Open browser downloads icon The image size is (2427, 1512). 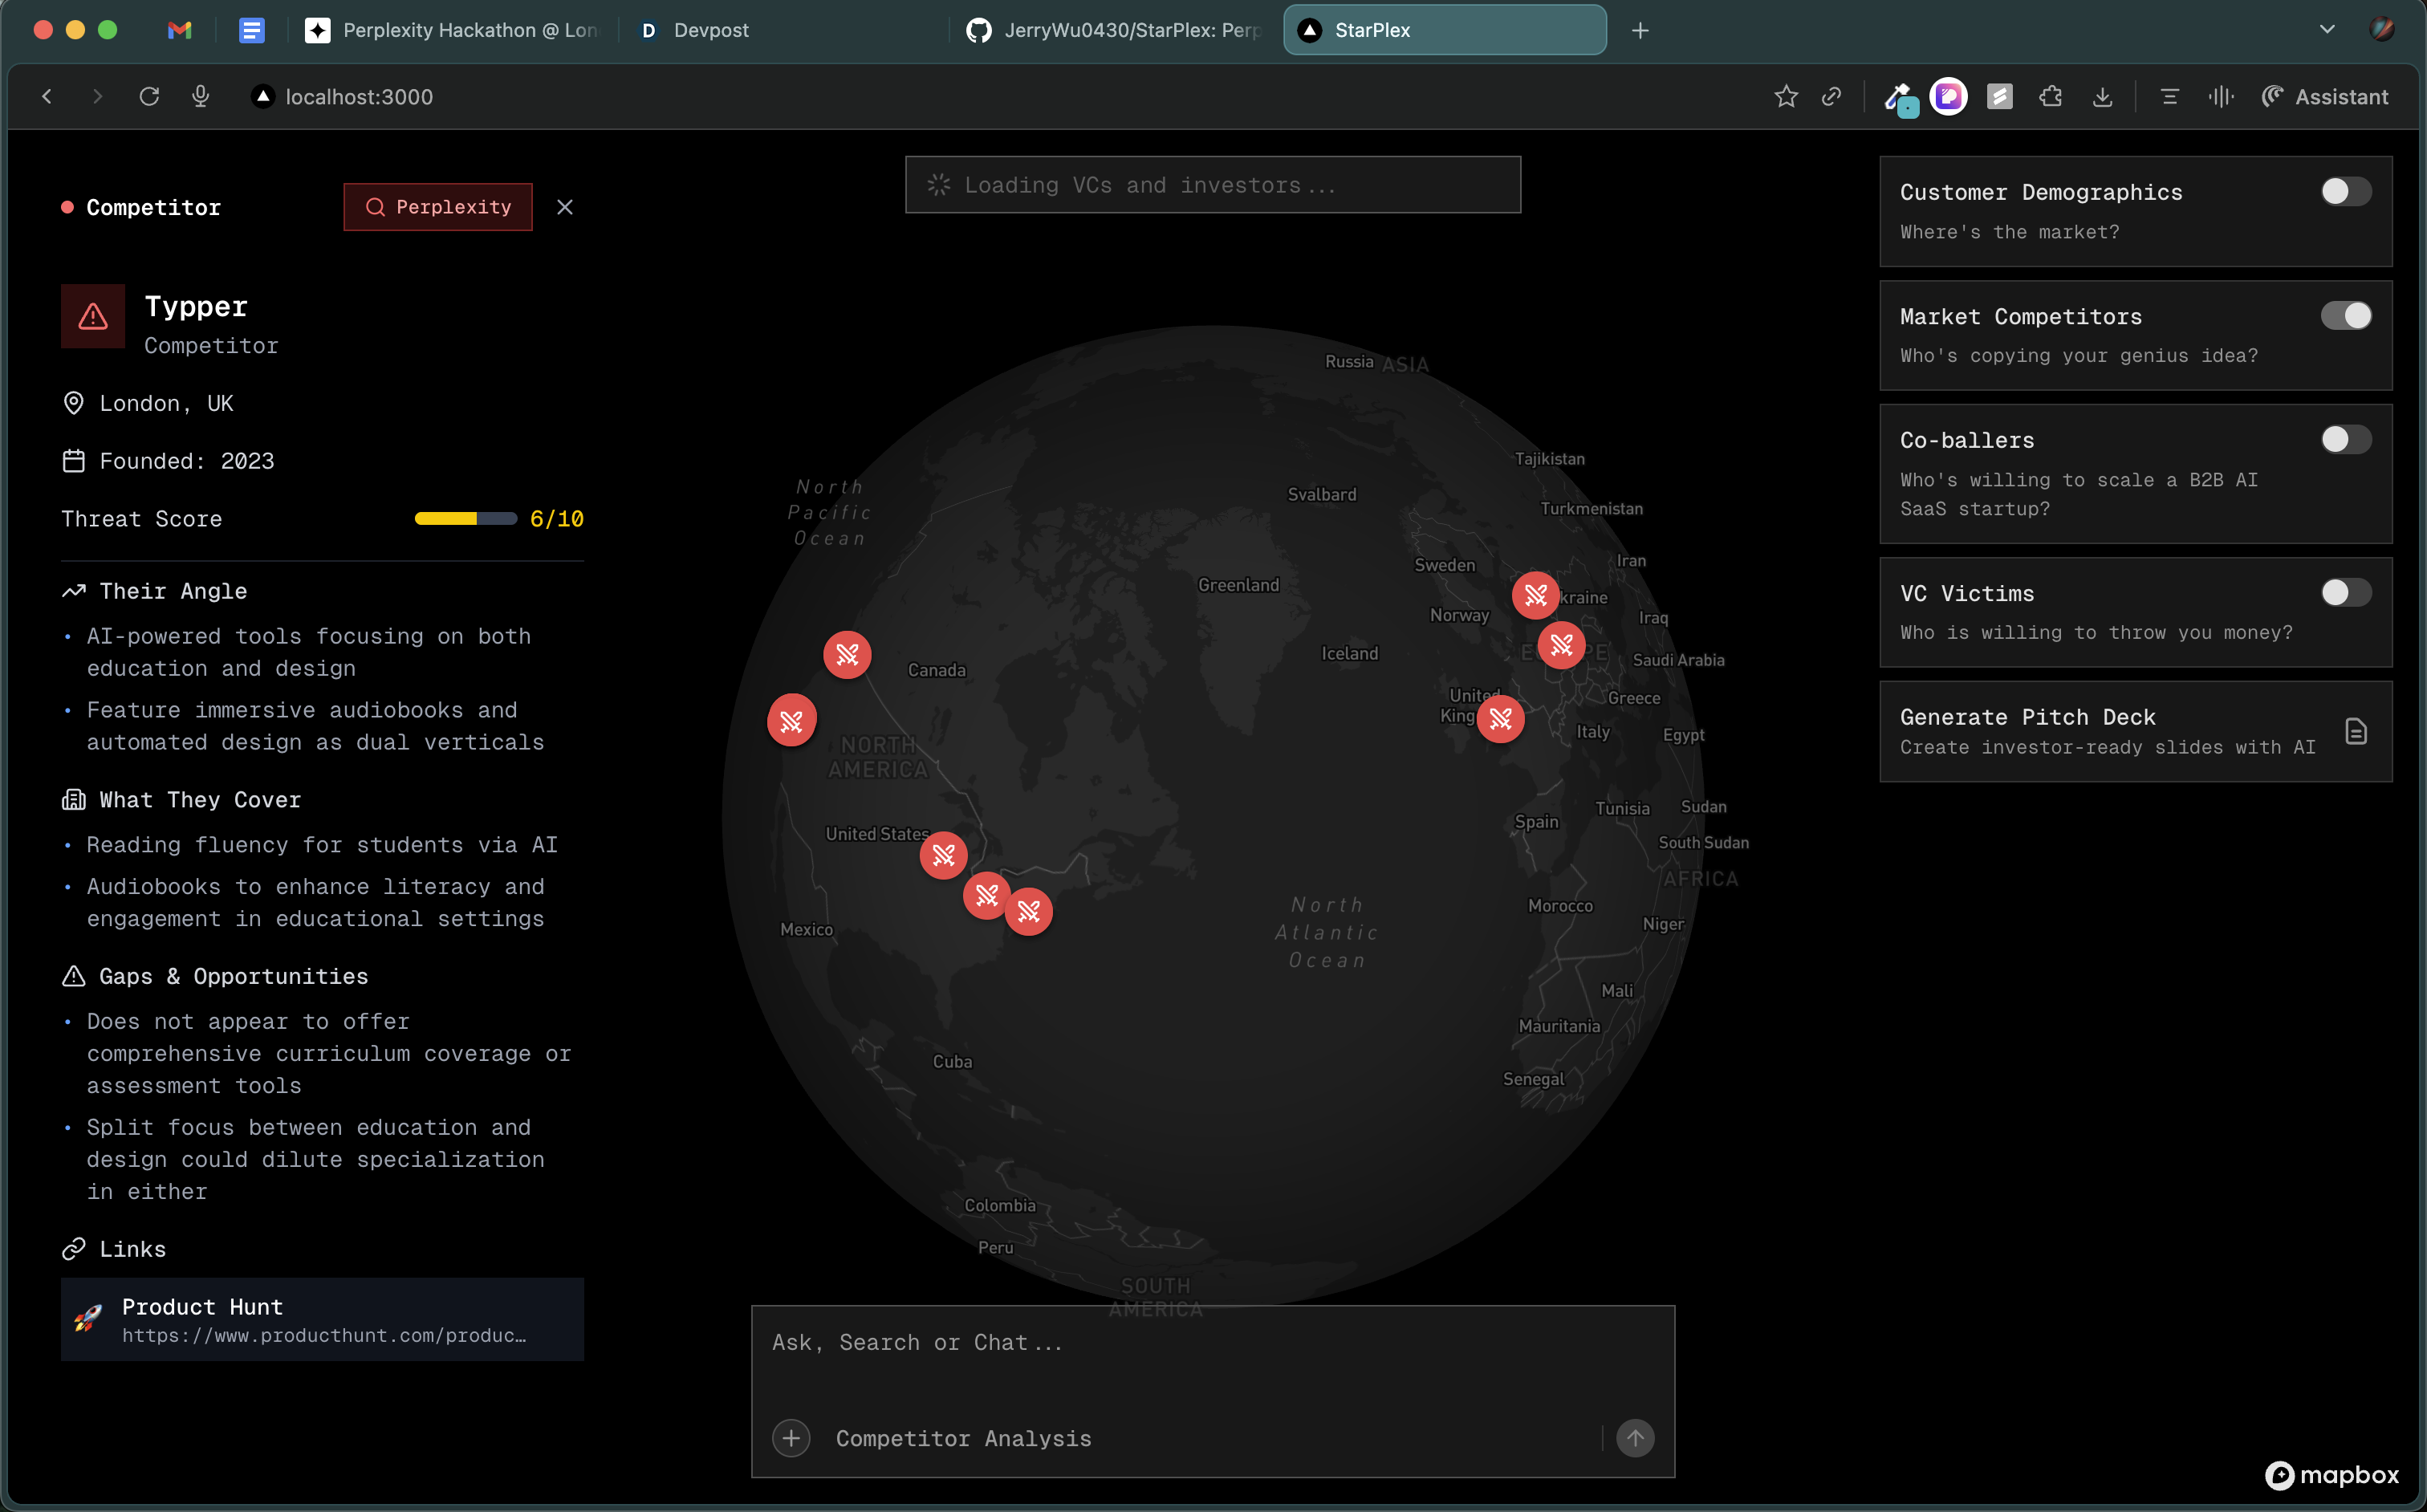click(x=2102, y=96)
